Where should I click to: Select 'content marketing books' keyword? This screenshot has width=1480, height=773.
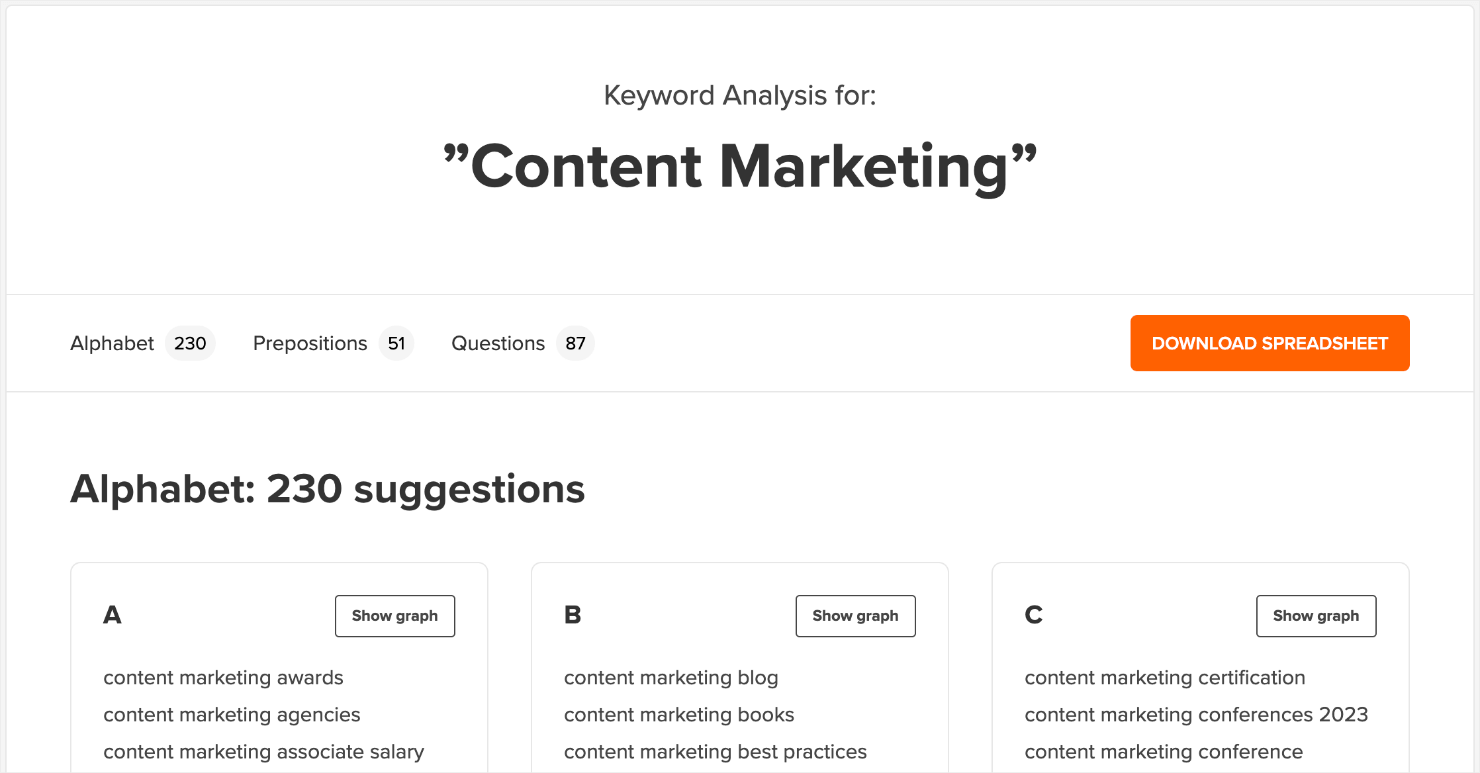coord(678,715)
